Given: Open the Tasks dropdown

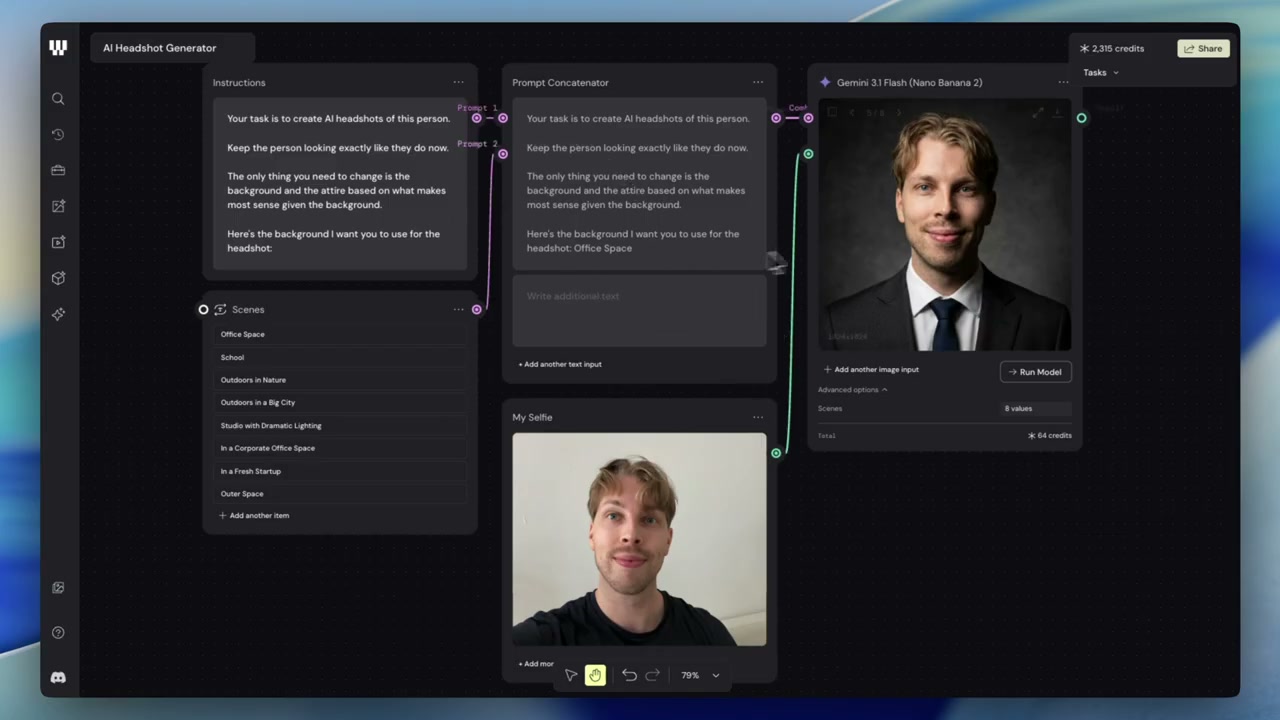Looking at the screenshot, I should tap(1101, 72).
